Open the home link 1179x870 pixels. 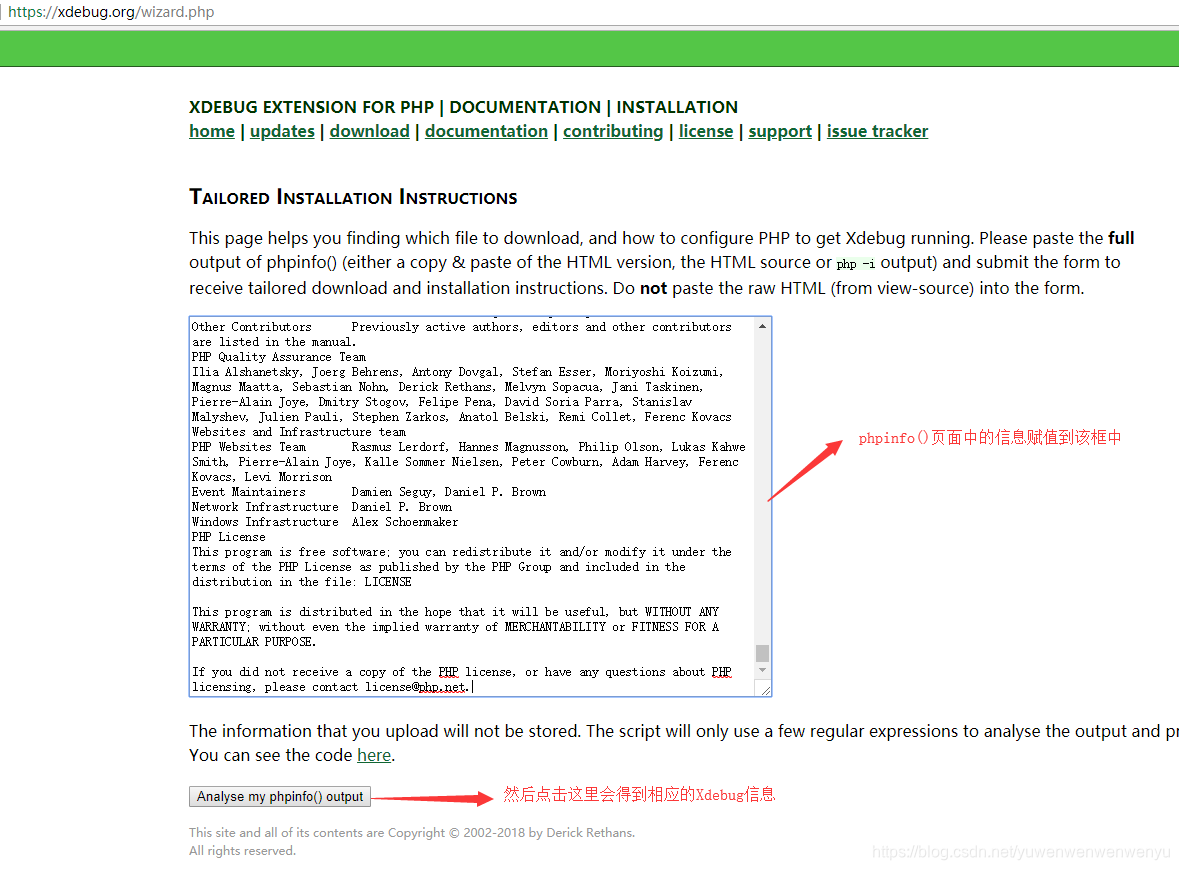click(211, 132)
